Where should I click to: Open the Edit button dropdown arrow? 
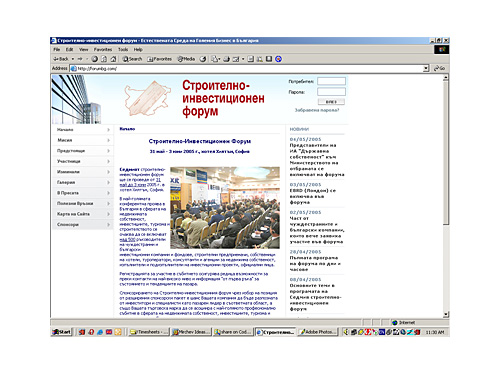pos(243,59)
